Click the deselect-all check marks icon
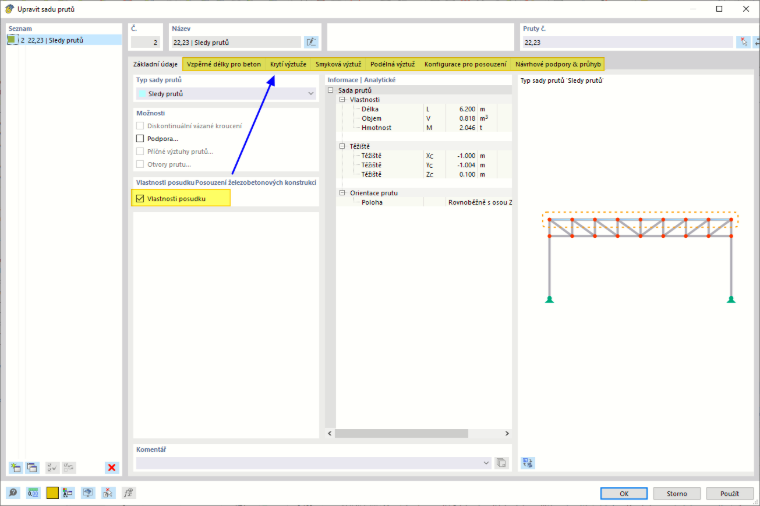This screenshot has width=760, height=506. click(x=69, y=467)
